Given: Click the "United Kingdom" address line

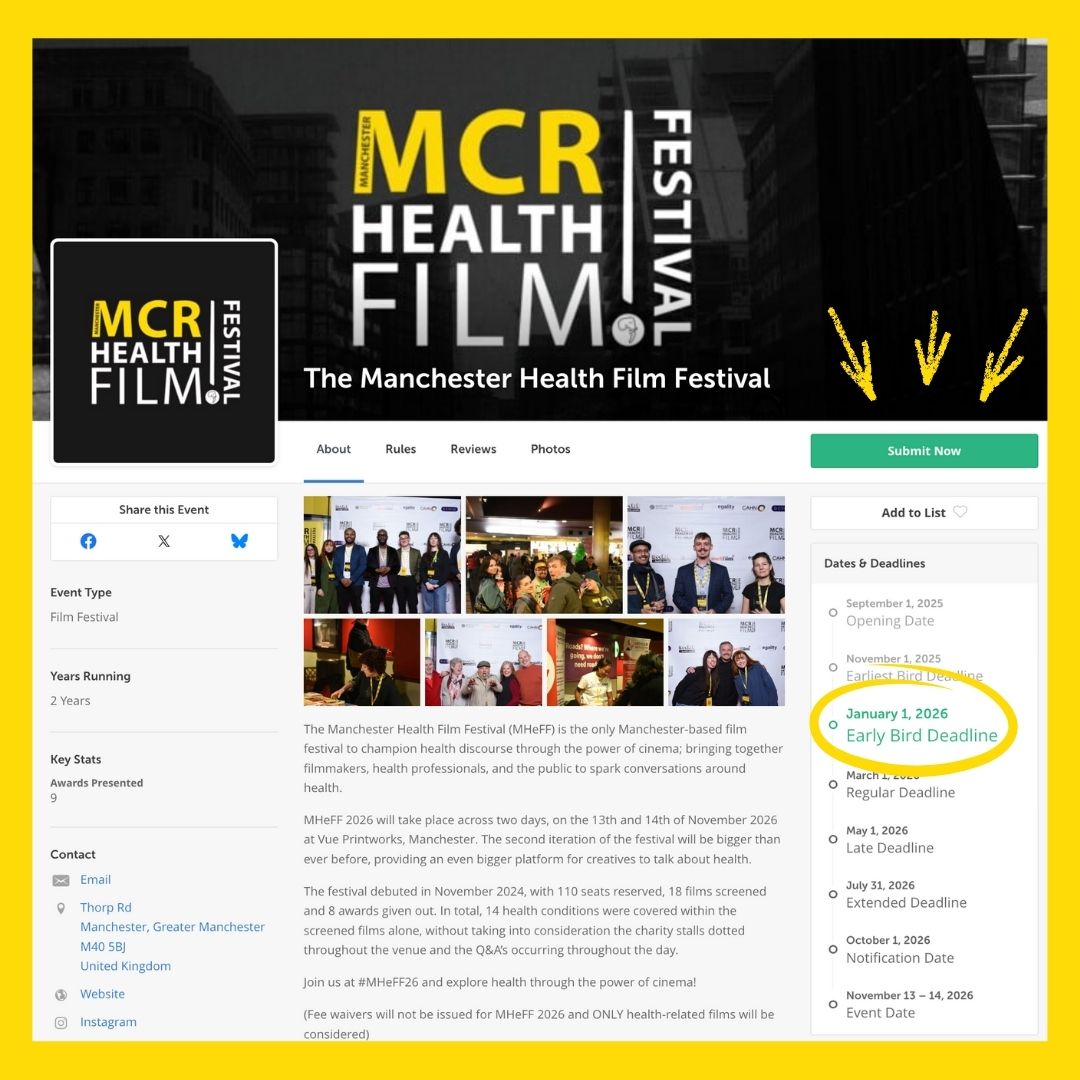Looking at the screenshot, I should (x=125, y=966).
